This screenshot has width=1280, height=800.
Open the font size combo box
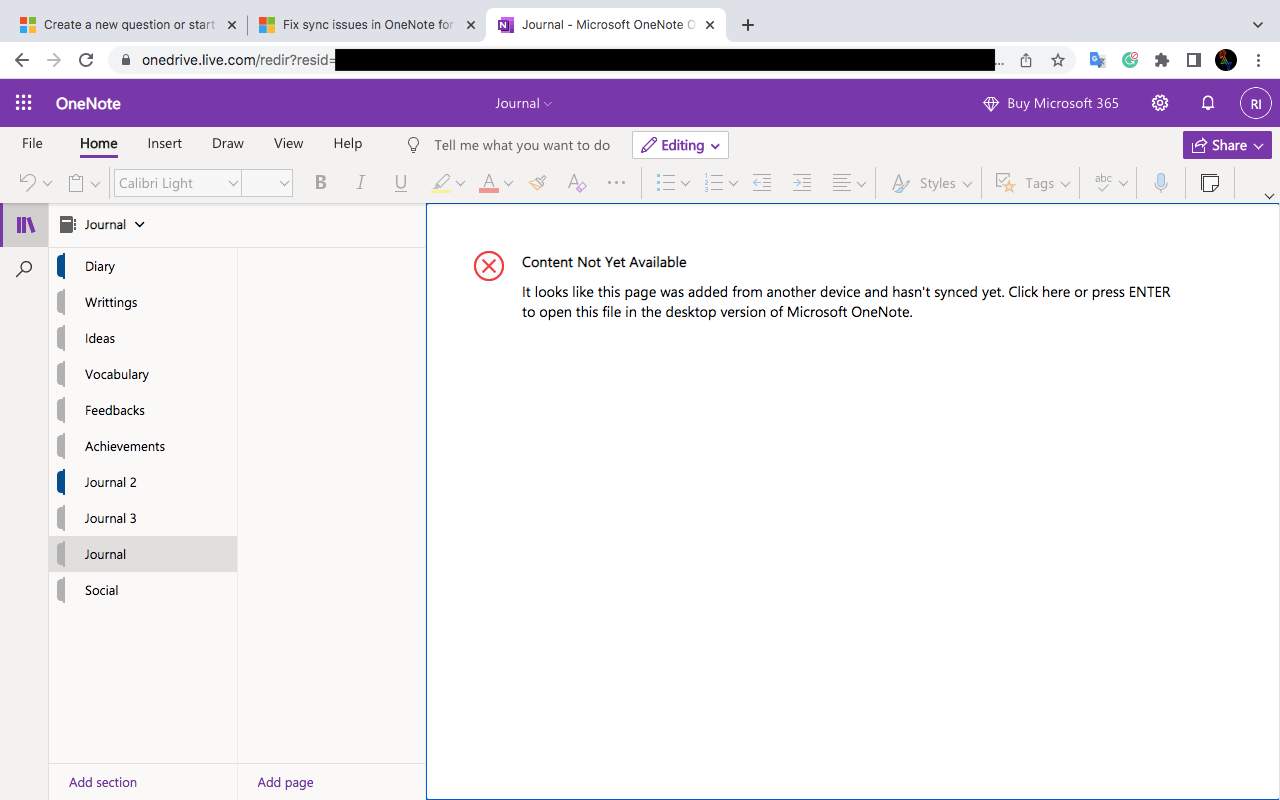coord(267,183)
